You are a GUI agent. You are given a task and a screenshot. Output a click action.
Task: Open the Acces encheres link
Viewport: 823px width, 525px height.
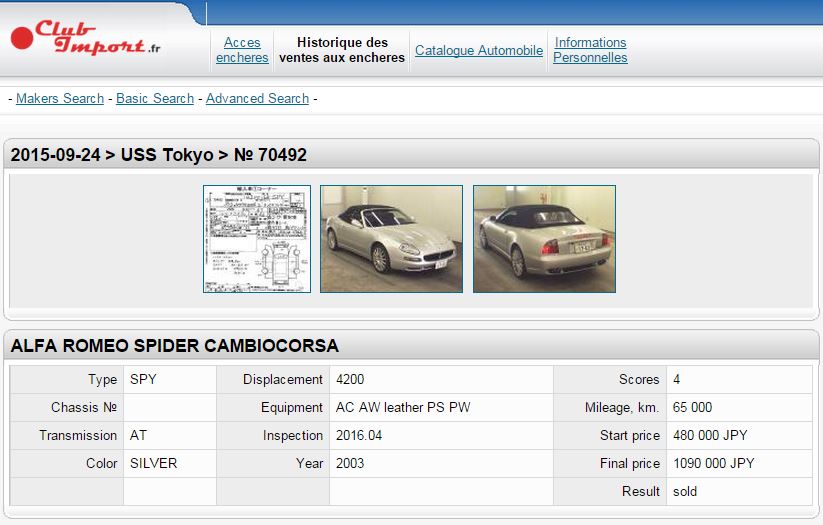(x=242, y=50)
